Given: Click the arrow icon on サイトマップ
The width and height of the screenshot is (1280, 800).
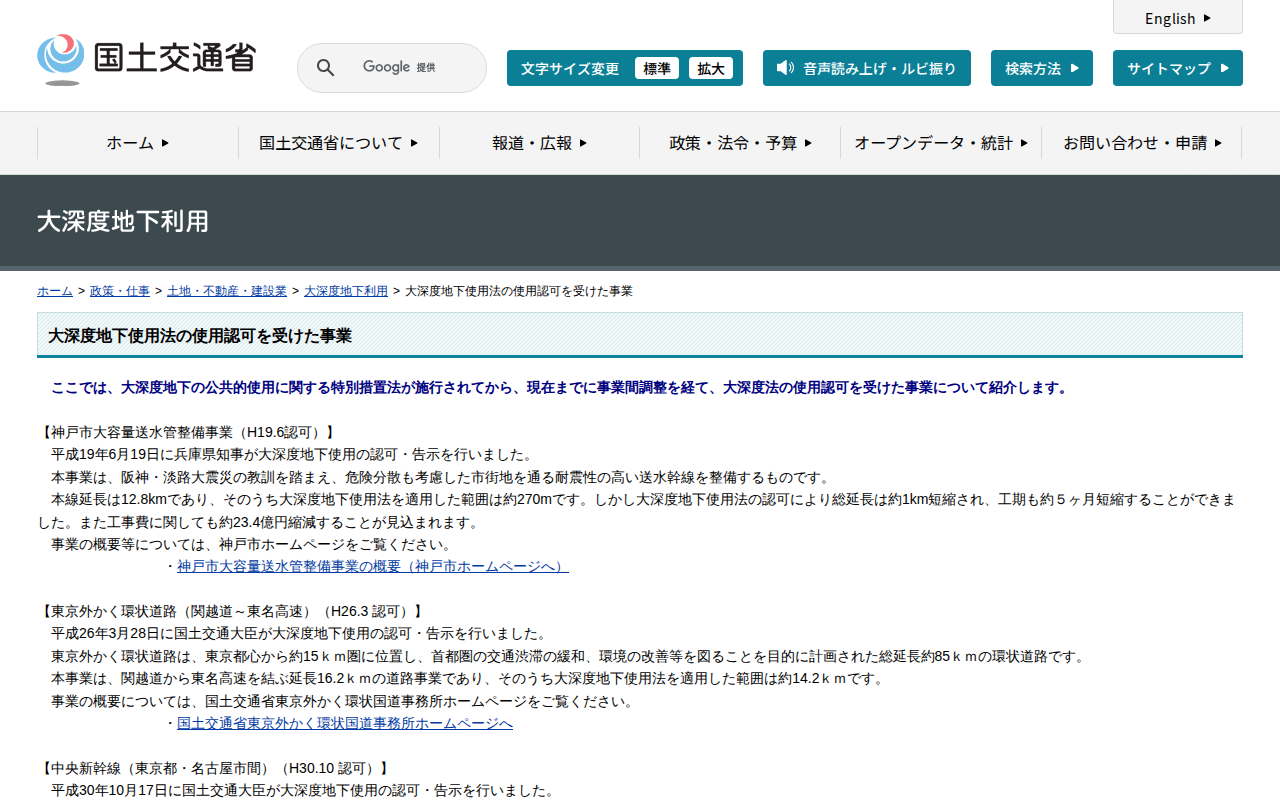Looking at the screenshot, I should (x=1224, y=68).
